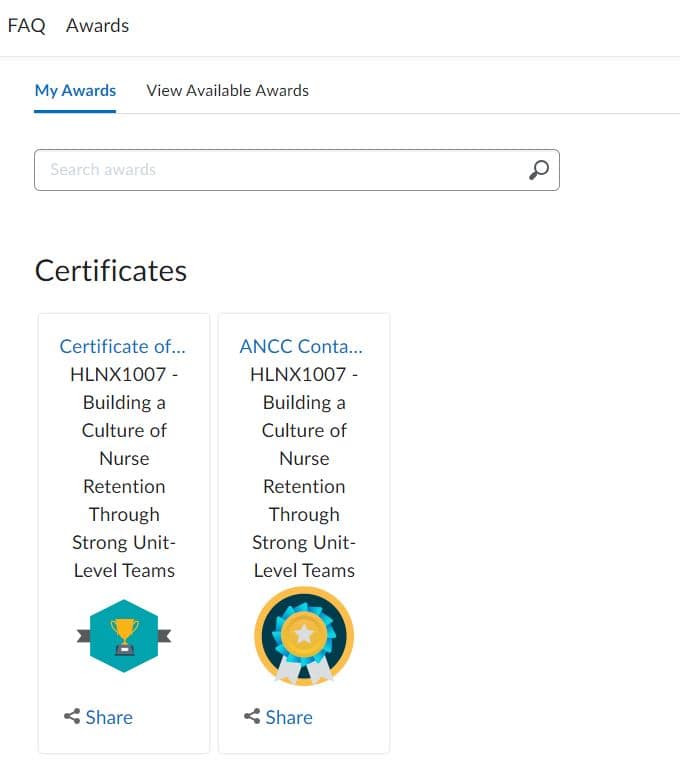Open the Awards navigation item
The width and height of the screenshot is (680, 767).
point(97,26)
